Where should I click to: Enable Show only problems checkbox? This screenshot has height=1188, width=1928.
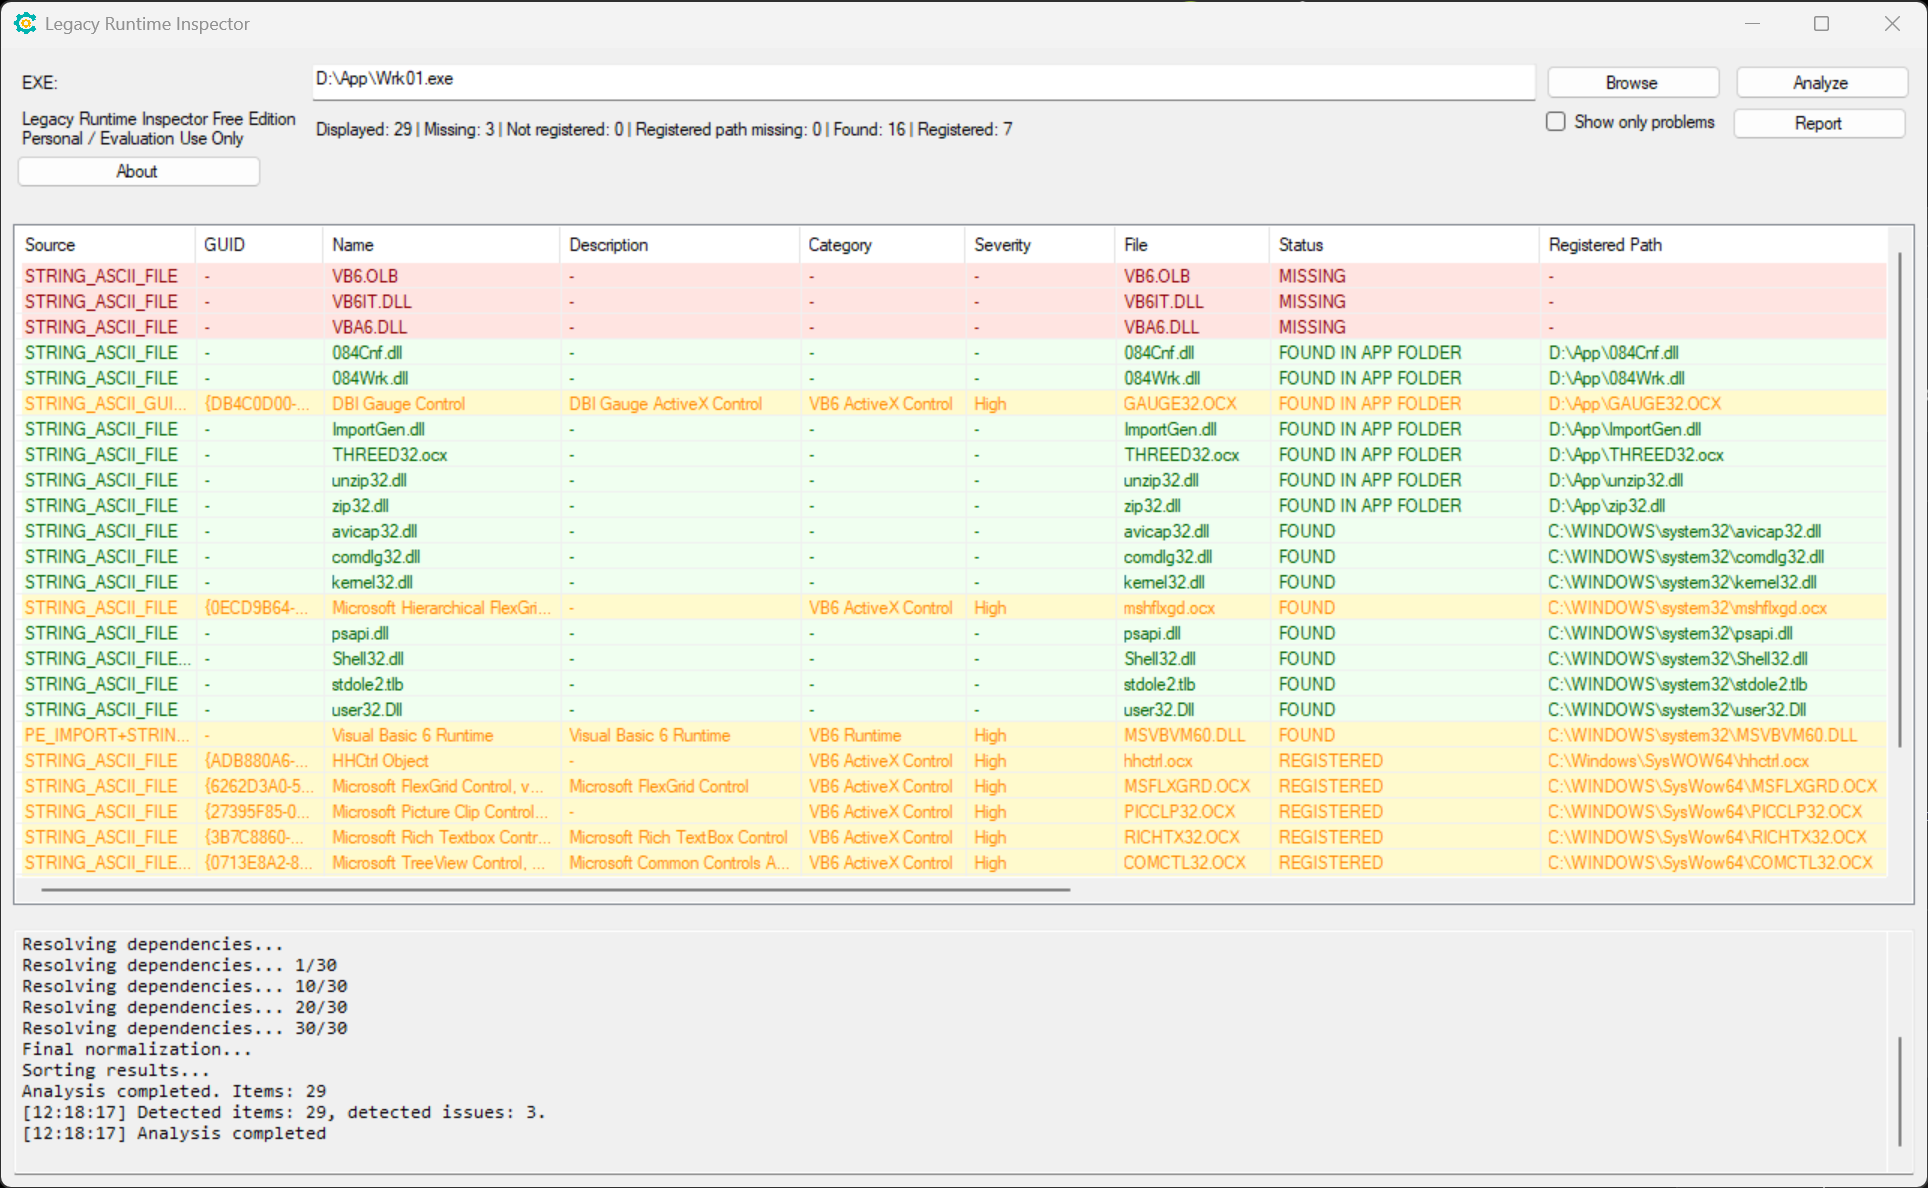click(x=1555, y=122)
